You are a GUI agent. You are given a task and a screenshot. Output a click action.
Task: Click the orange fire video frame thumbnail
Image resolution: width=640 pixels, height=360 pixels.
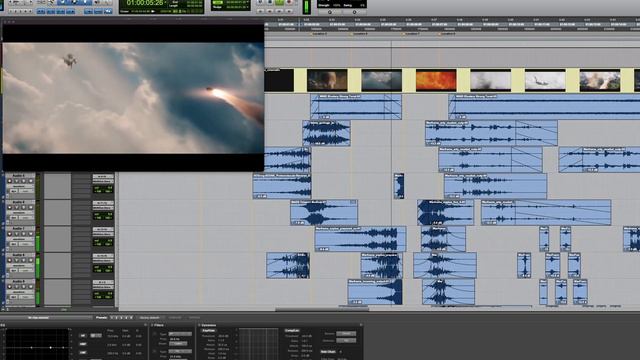pyautogui.click(x=436, y=80)
